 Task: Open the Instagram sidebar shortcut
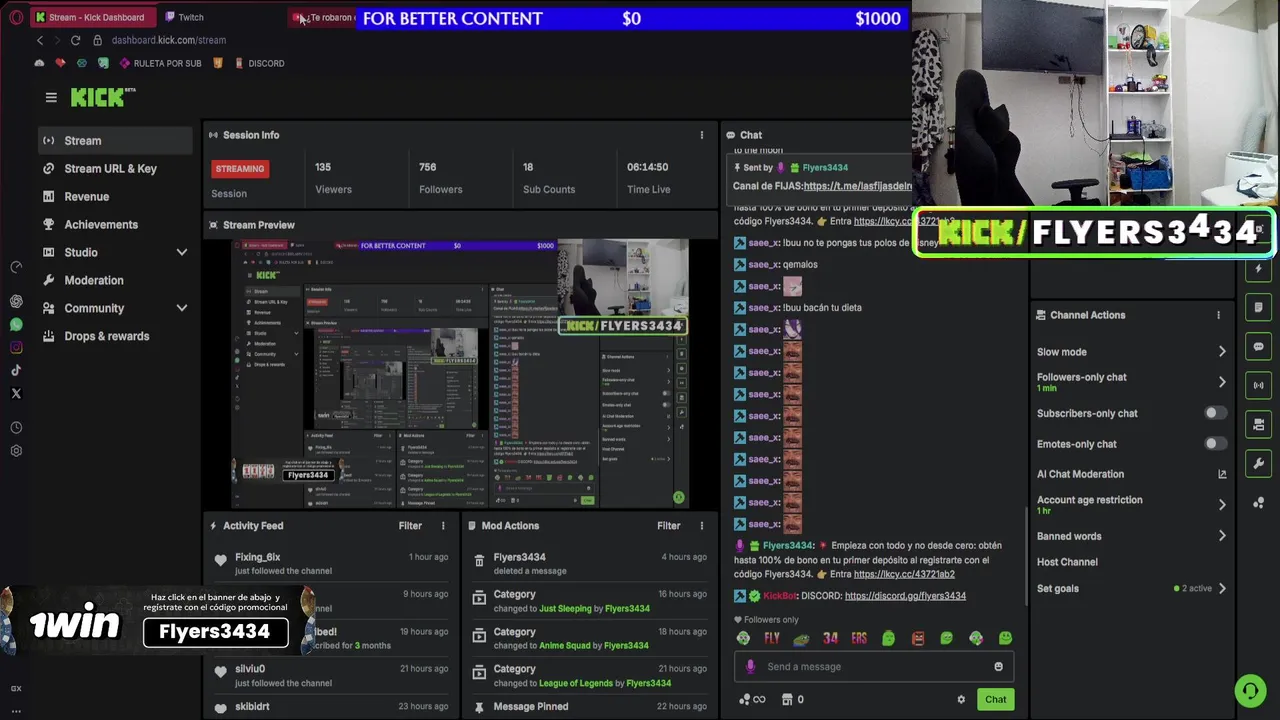pos(16,347)
